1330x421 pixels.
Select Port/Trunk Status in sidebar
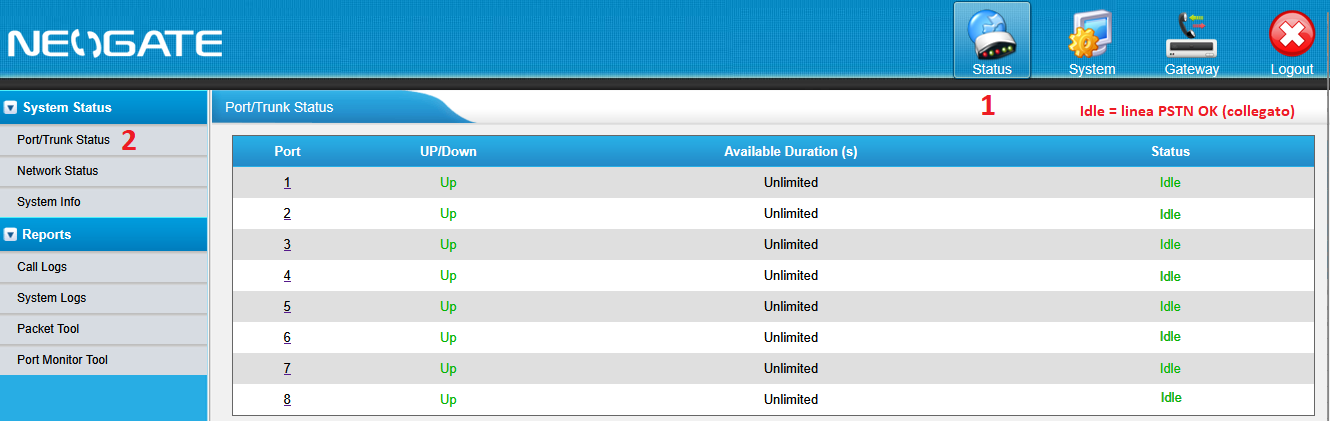(x=63, y=140)
